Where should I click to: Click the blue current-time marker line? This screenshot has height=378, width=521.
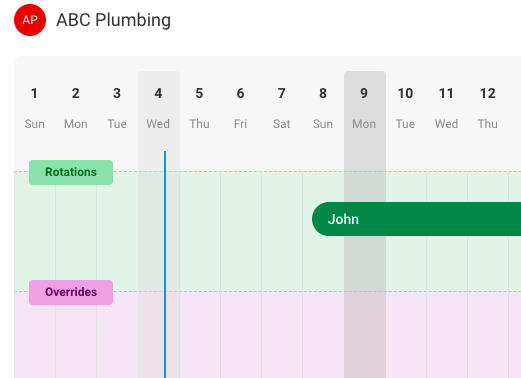point(165,264)
